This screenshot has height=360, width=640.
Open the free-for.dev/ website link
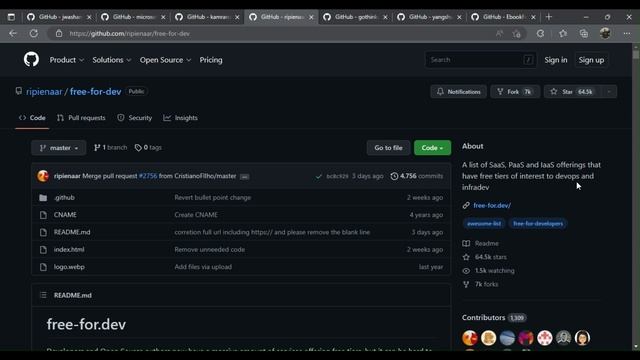(492, 205)
